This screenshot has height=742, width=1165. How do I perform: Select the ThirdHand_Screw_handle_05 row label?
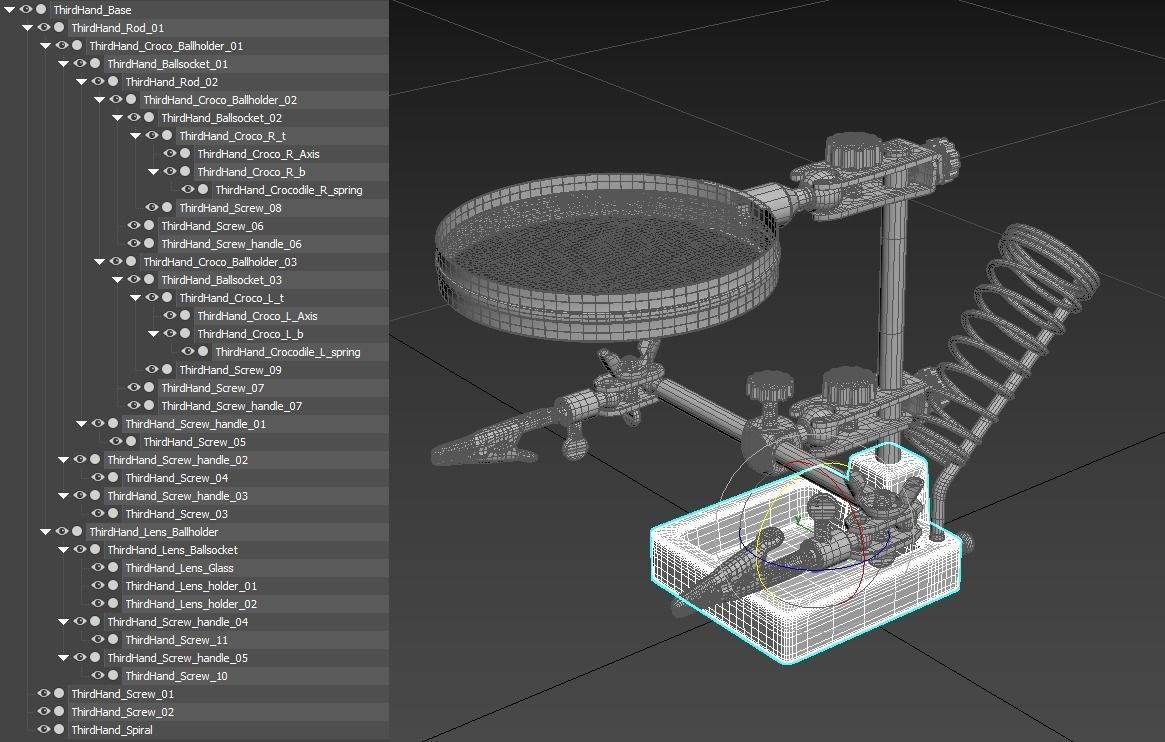click(178, 658)
